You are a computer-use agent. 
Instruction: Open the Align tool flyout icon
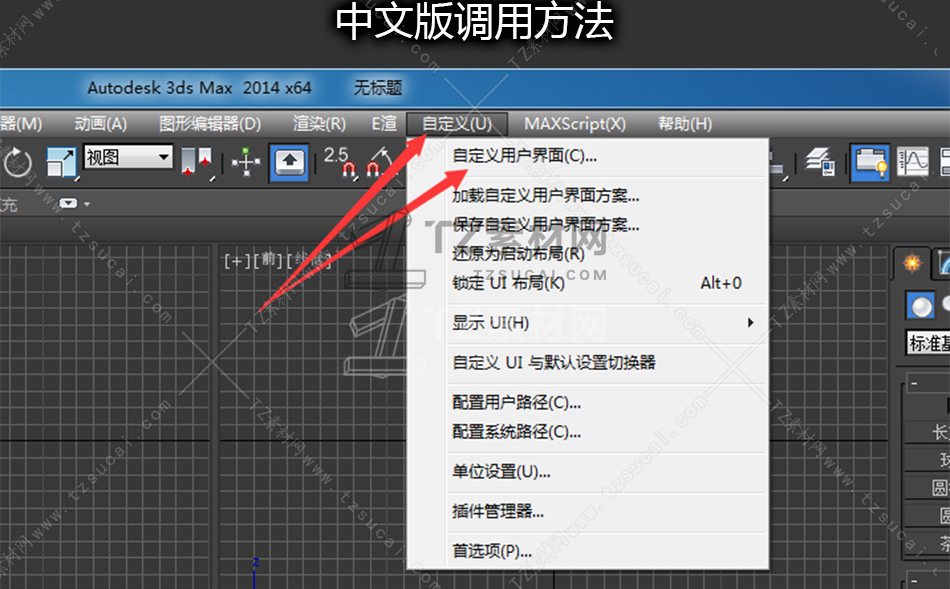click(779, 165)
